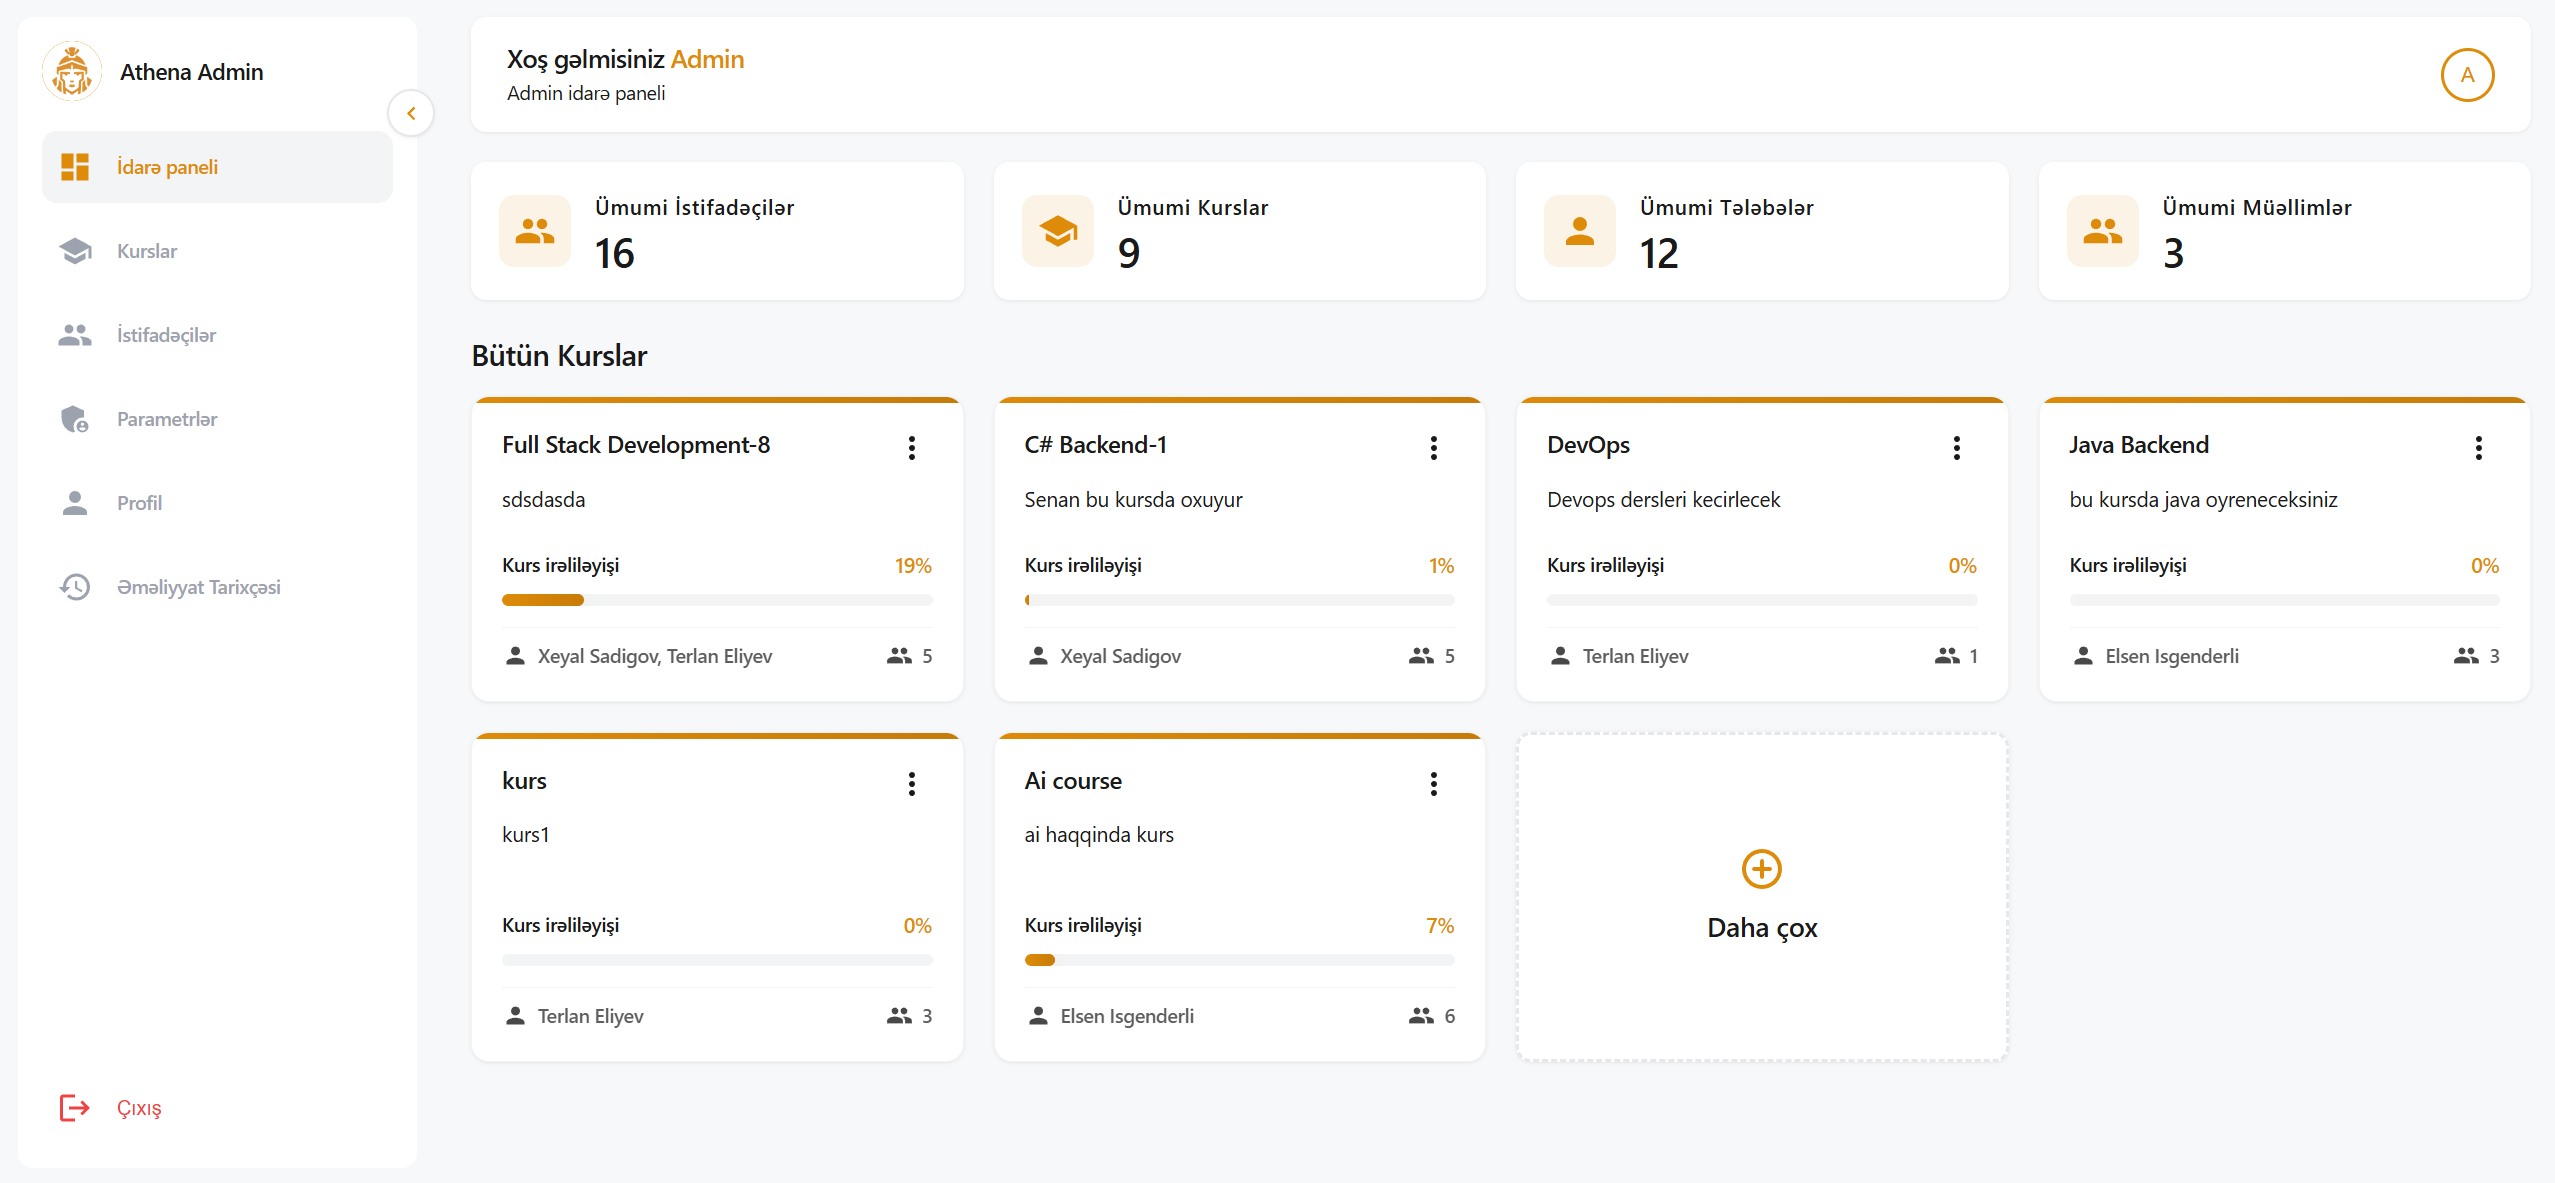The height and width of the screenshot is (1183, 2555).
Task: Select the Əməliyyat Tarixçəsi history icon
Action: tap(74, 587)
